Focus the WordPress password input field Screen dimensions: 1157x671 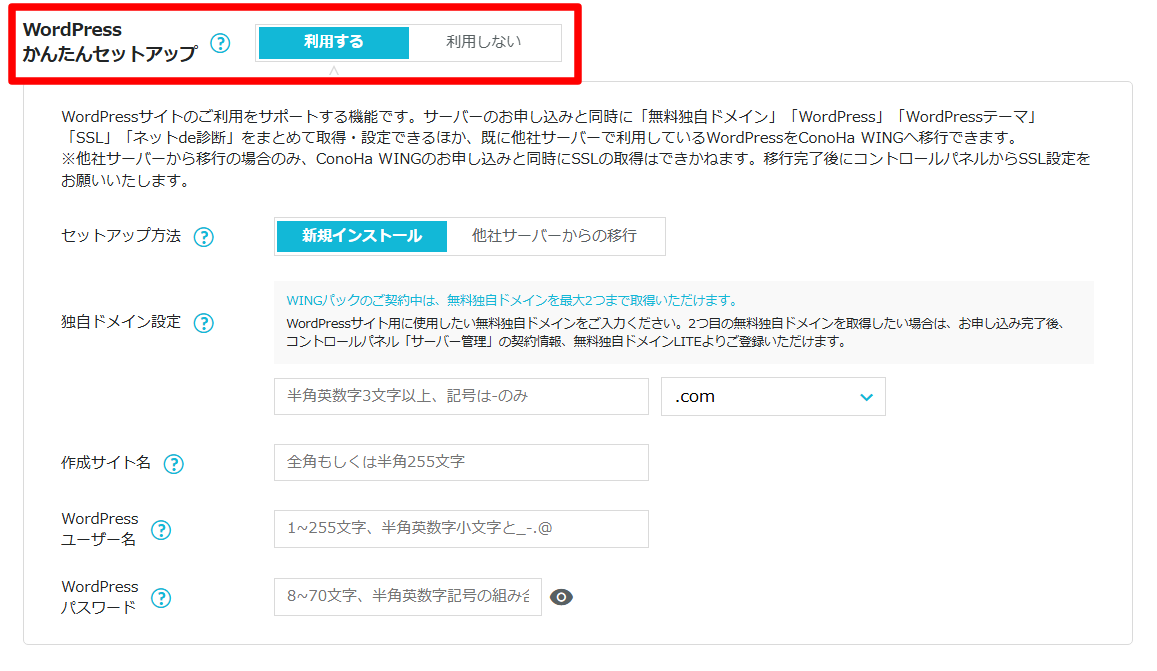point(407,596)
